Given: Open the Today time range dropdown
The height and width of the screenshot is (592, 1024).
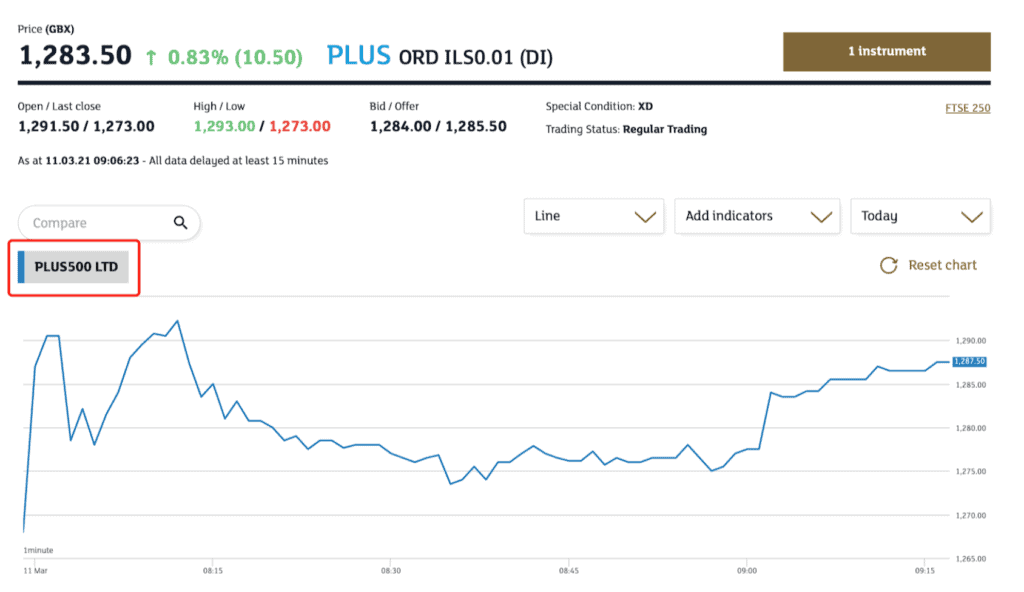Looking at the screenshot, I should [920, 216].
